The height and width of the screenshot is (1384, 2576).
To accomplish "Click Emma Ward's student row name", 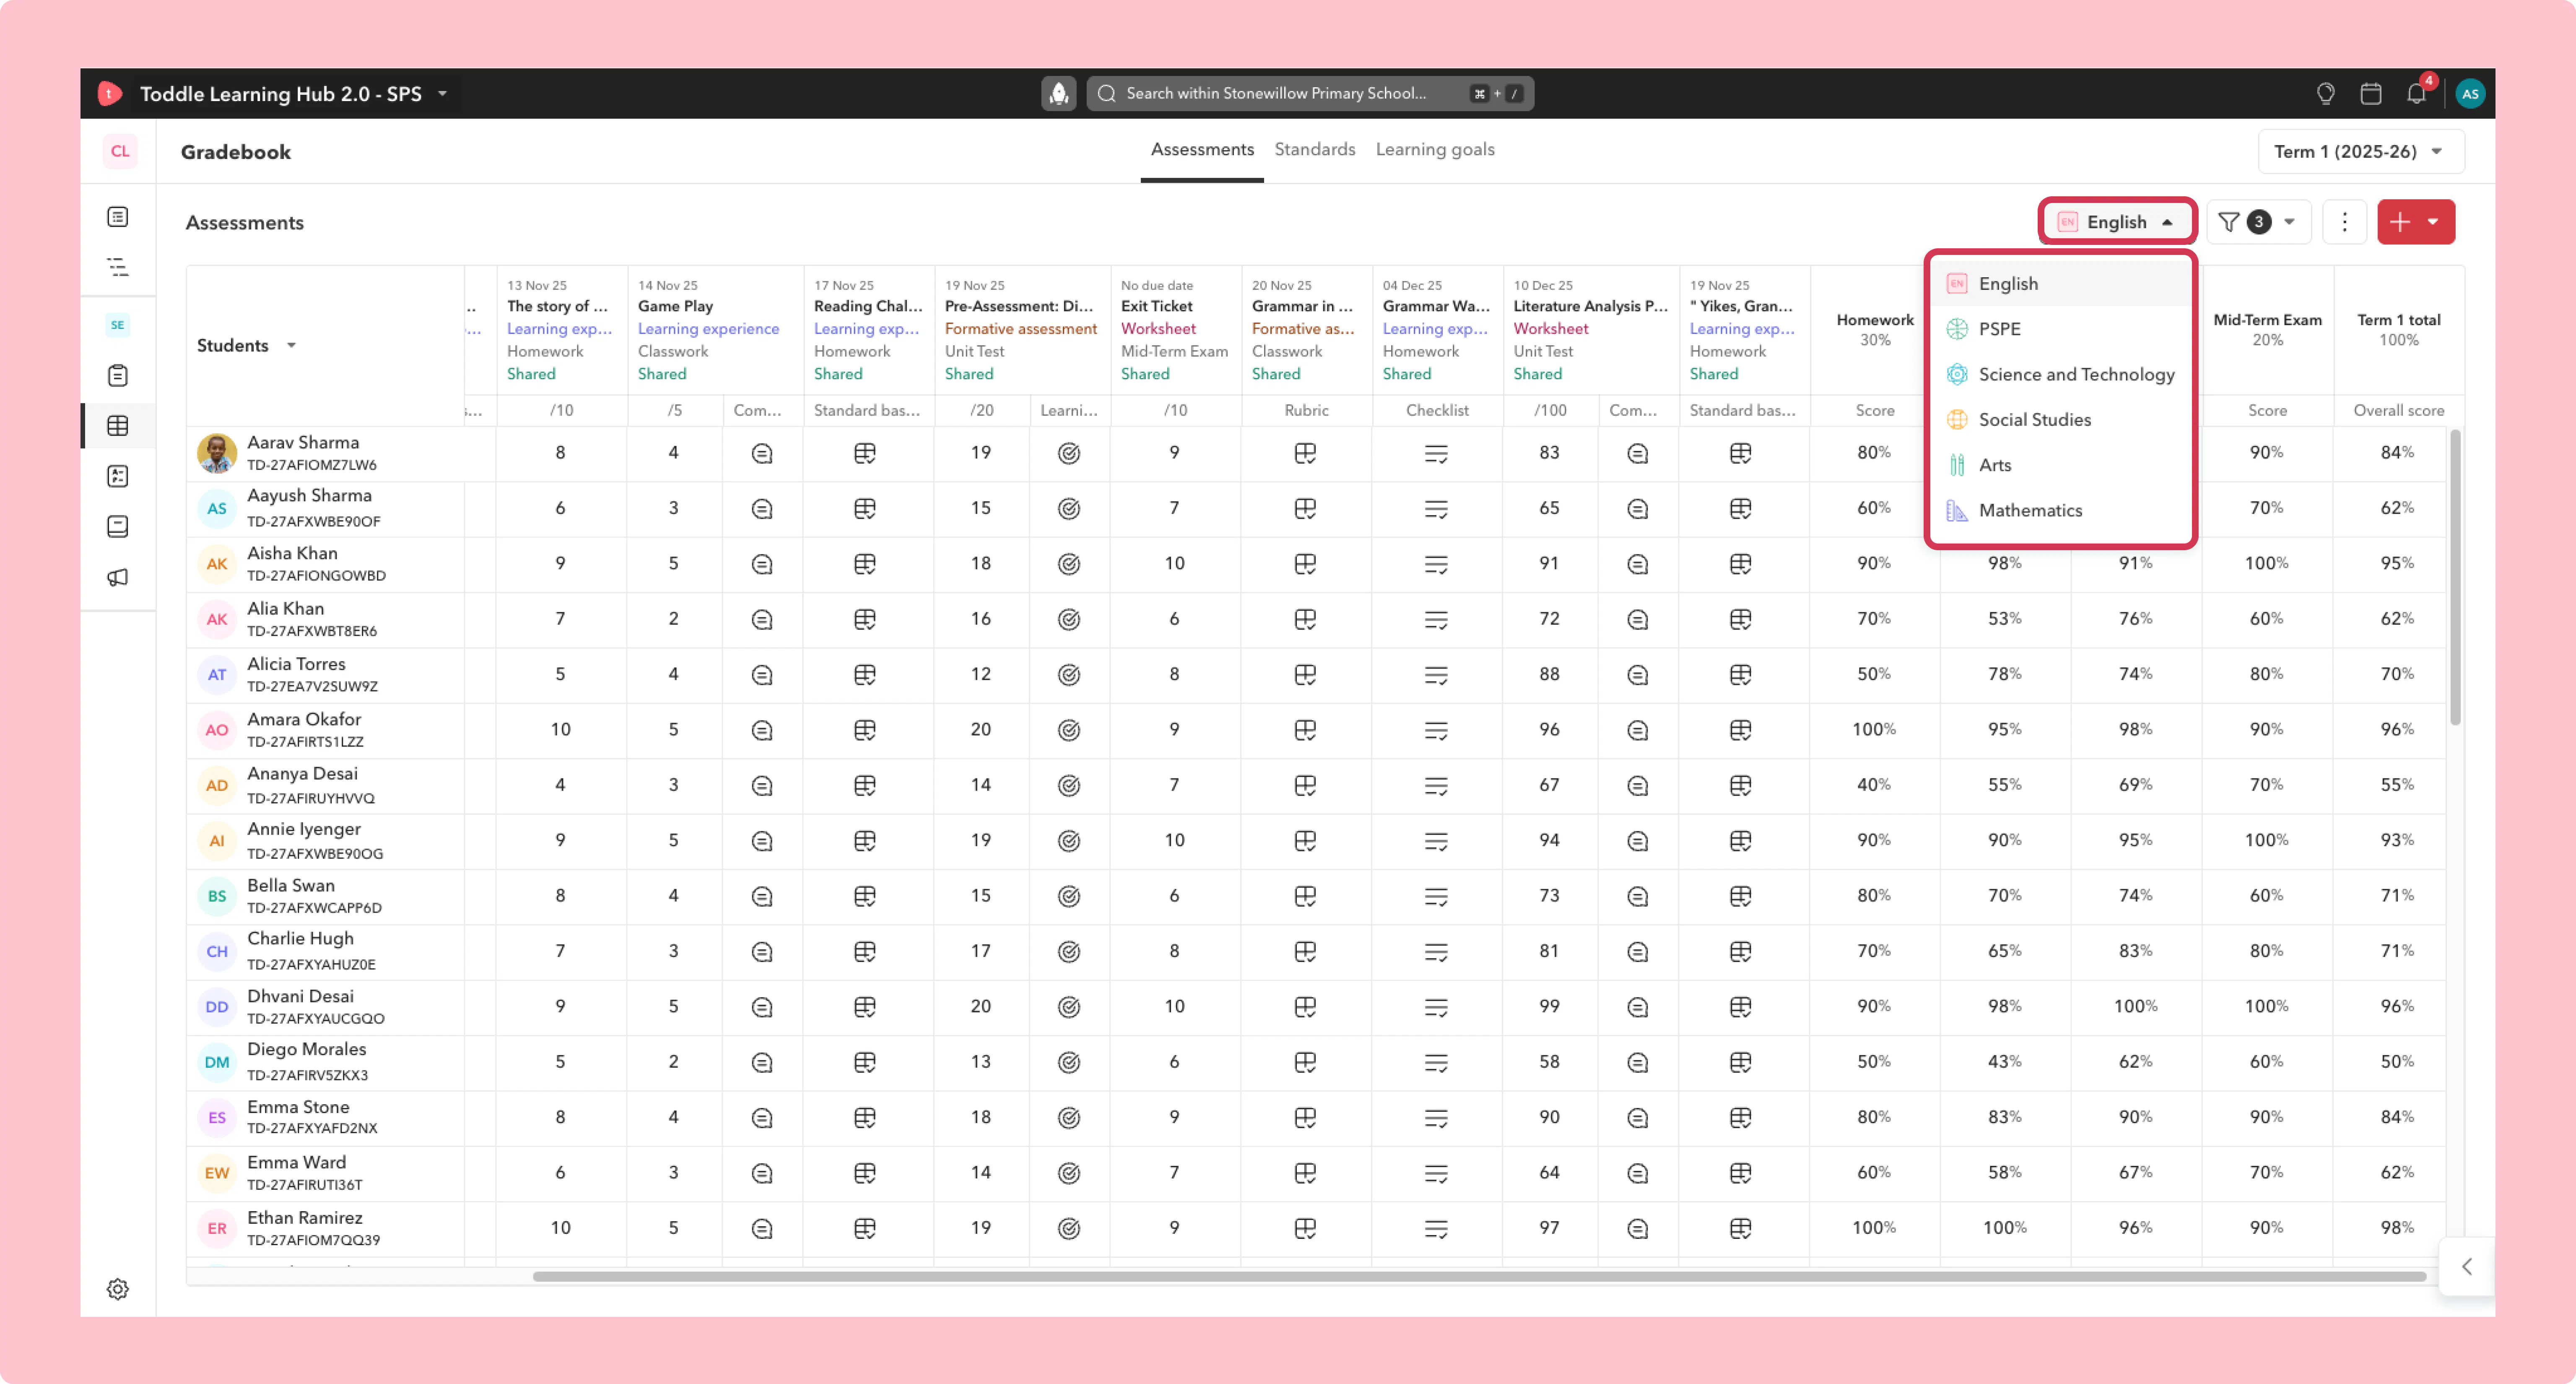I will (x=296, y=1162).
